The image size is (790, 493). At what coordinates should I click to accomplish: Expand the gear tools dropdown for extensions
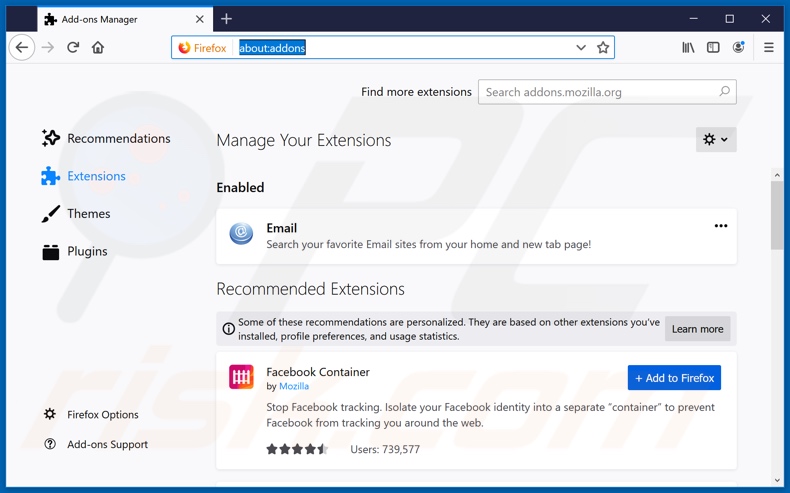pos(716,139)
